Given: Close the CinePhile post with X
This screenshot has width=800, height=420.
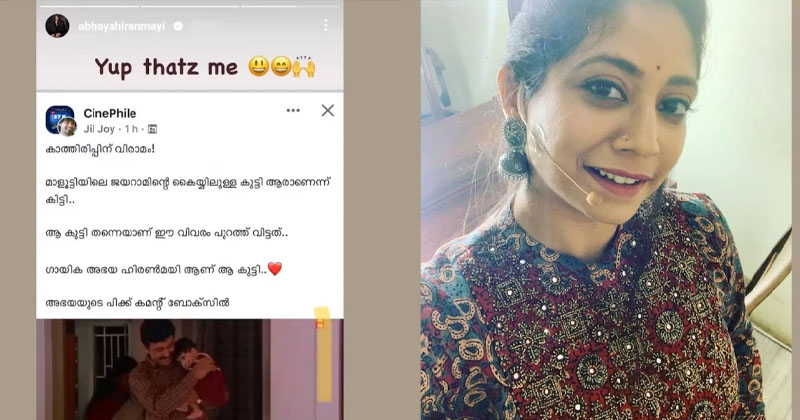Looking at the screenshot, I should click(x=328, y=110).
